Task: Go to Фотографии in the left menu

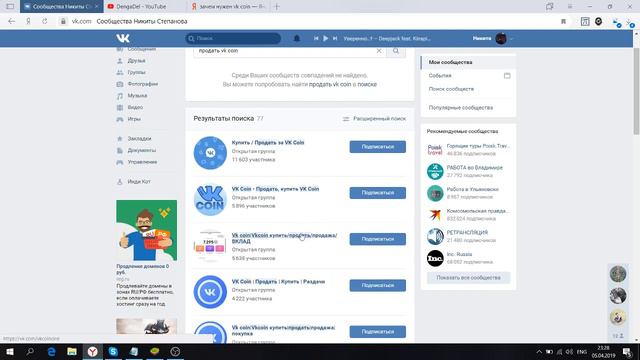Action: tap(142, 84)
